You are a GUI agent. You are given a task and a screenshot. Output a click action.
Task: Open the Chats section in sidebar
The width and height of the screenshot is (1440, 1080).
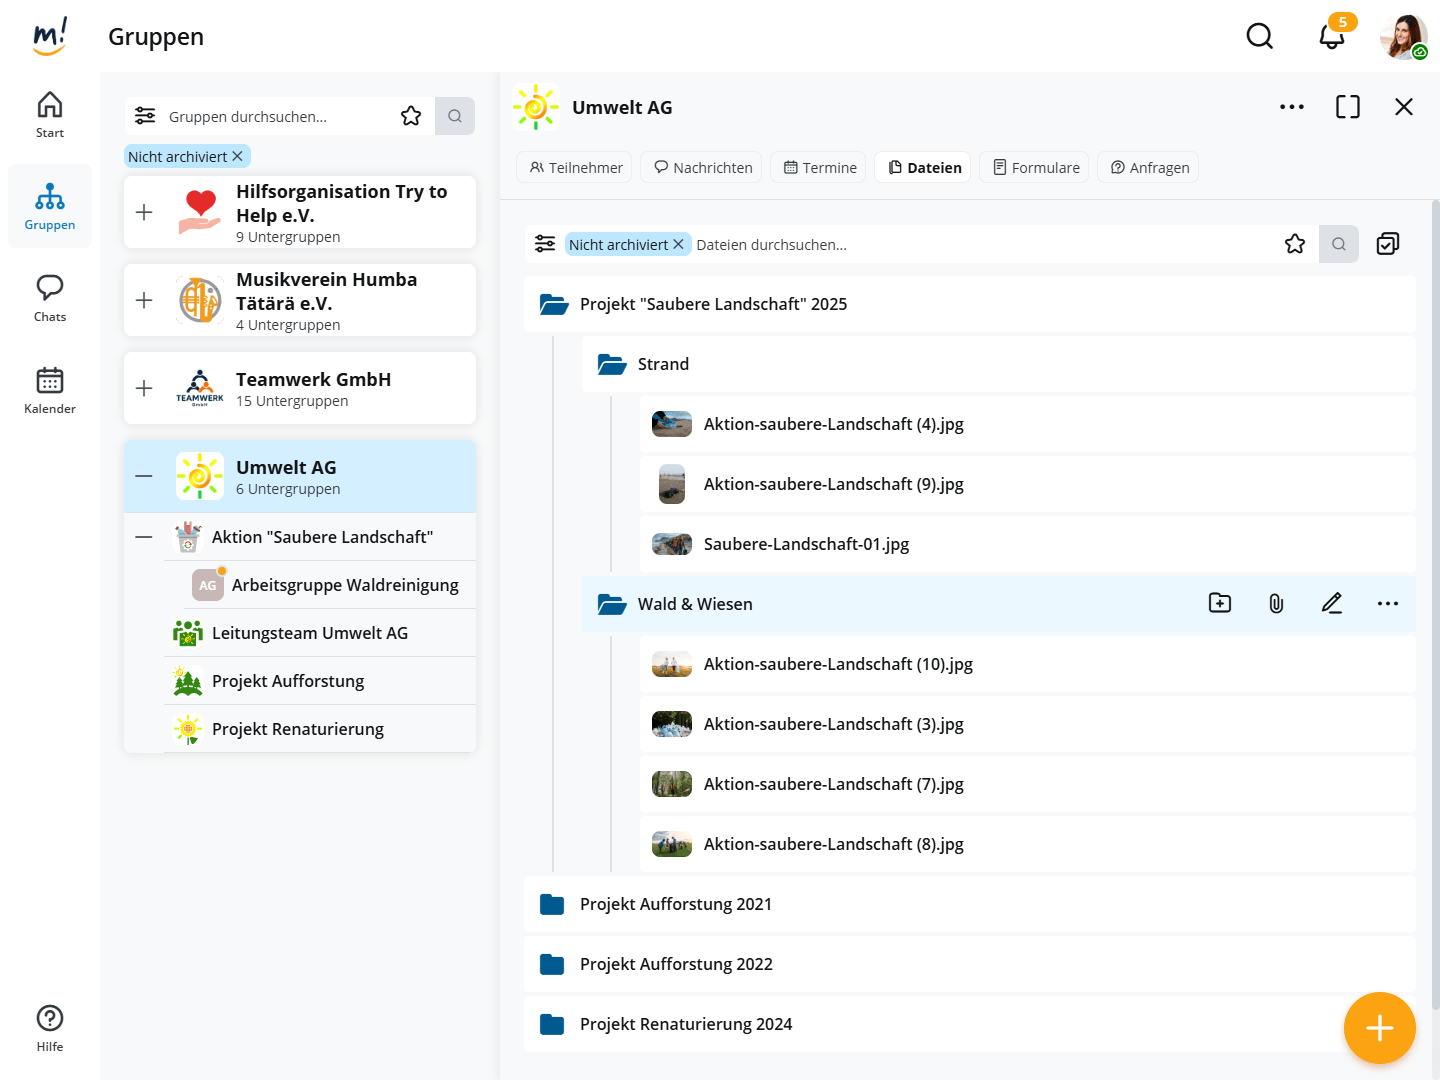point(50,298)
